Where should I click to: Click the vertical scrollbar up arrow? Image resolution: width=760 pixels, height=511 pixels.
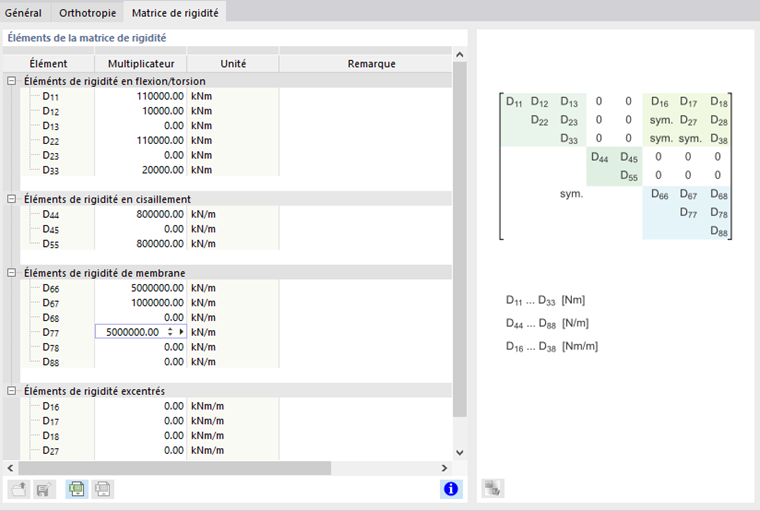(459, 55)
